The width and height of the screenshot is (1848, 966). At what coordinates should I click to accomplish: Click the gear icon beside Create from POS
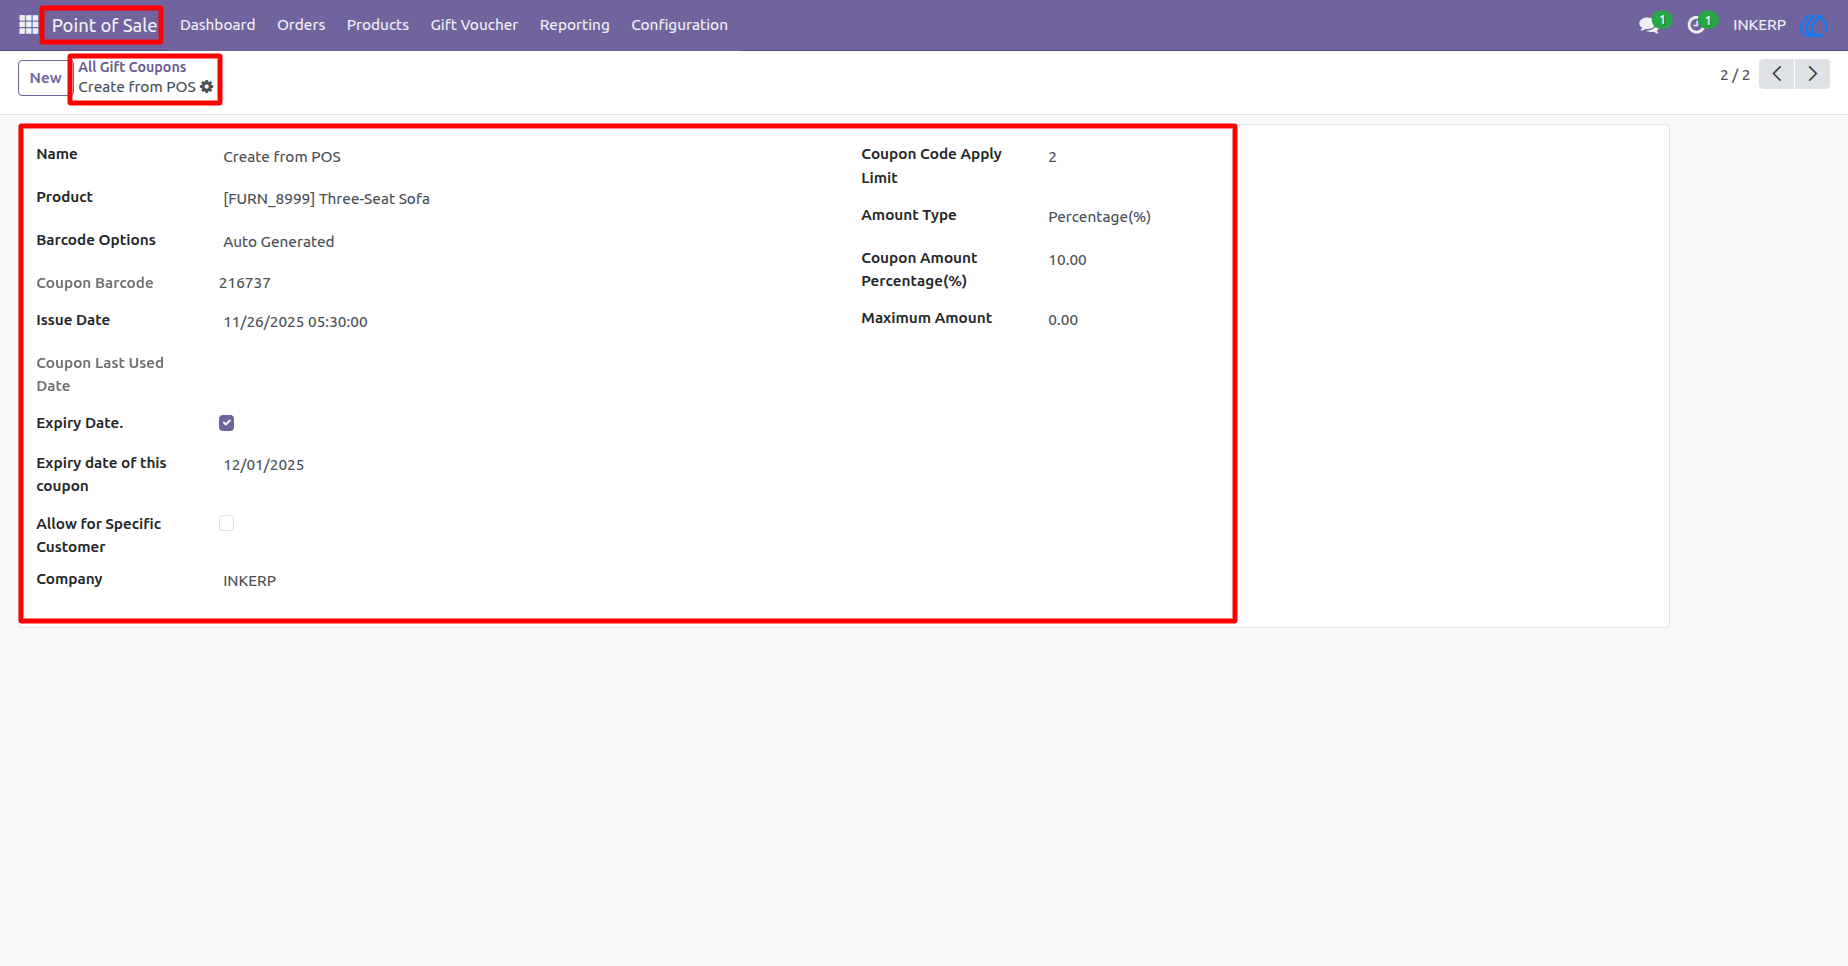click(207, 87)
